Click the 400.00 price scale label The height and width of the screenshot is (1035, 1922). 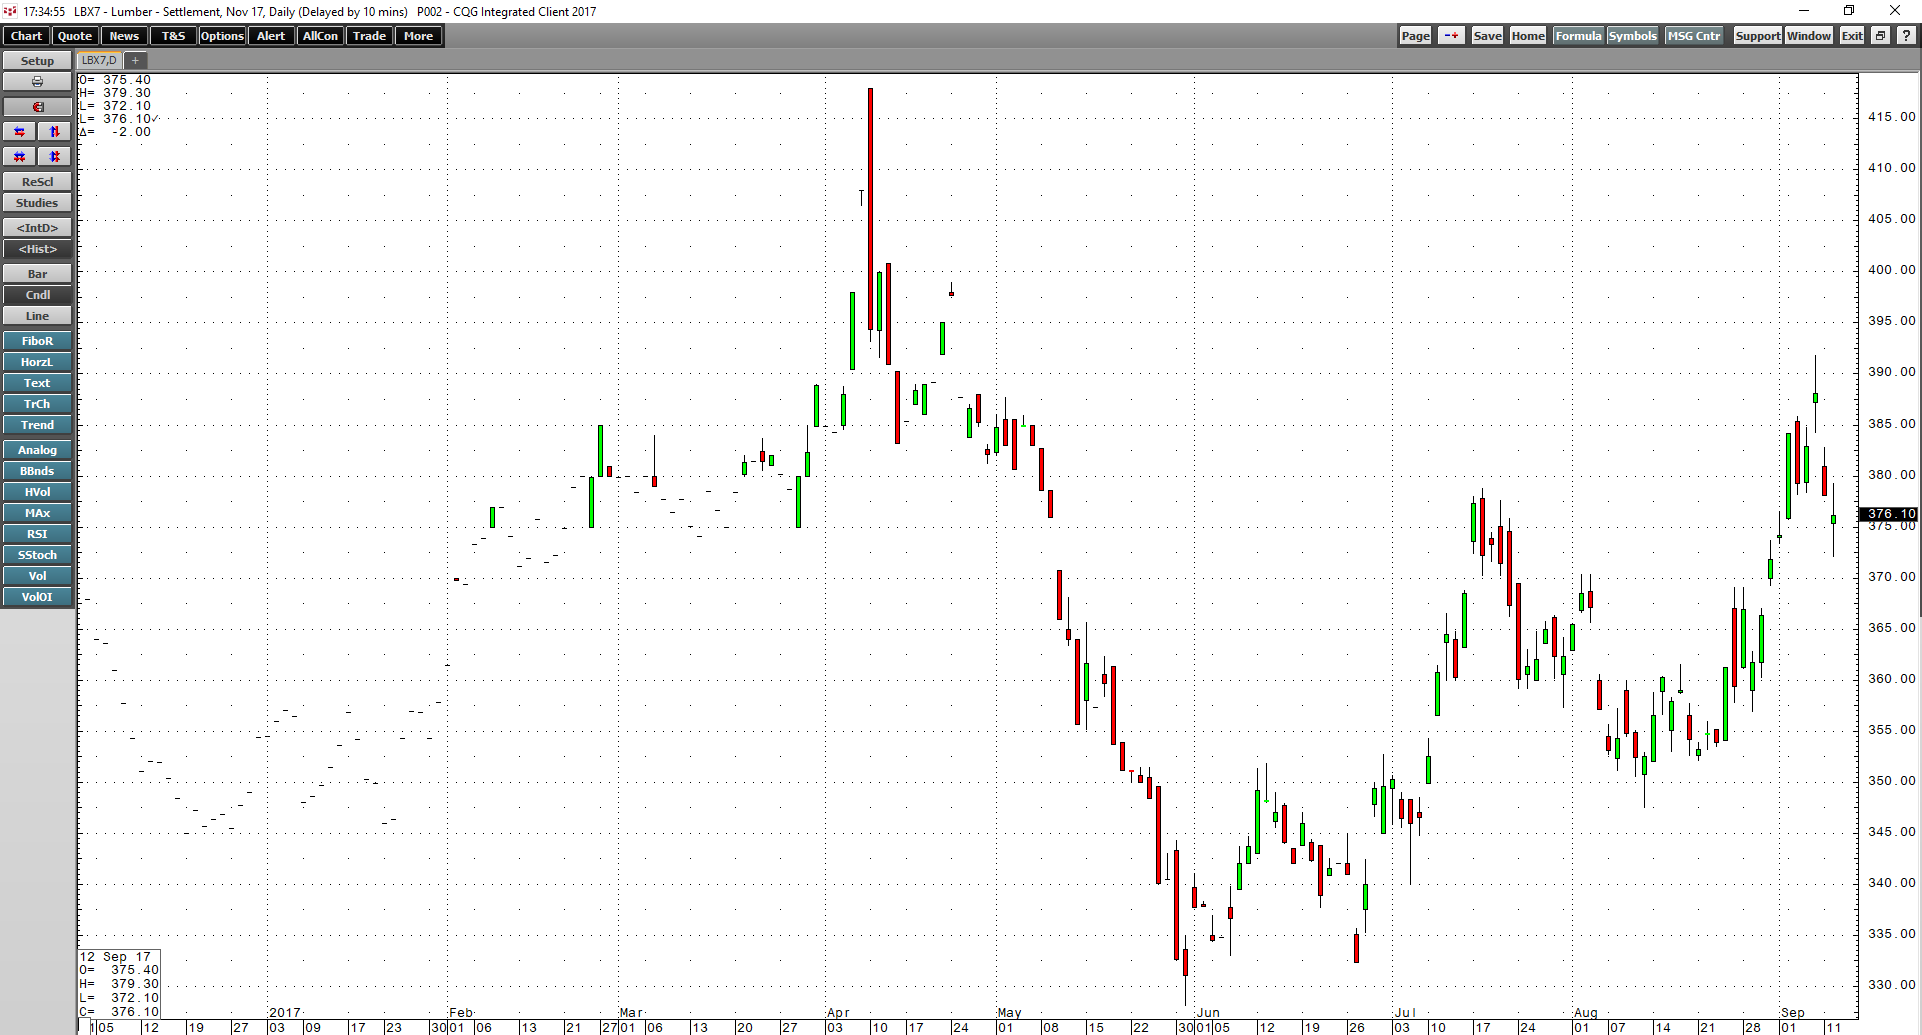click(1891, 269)
